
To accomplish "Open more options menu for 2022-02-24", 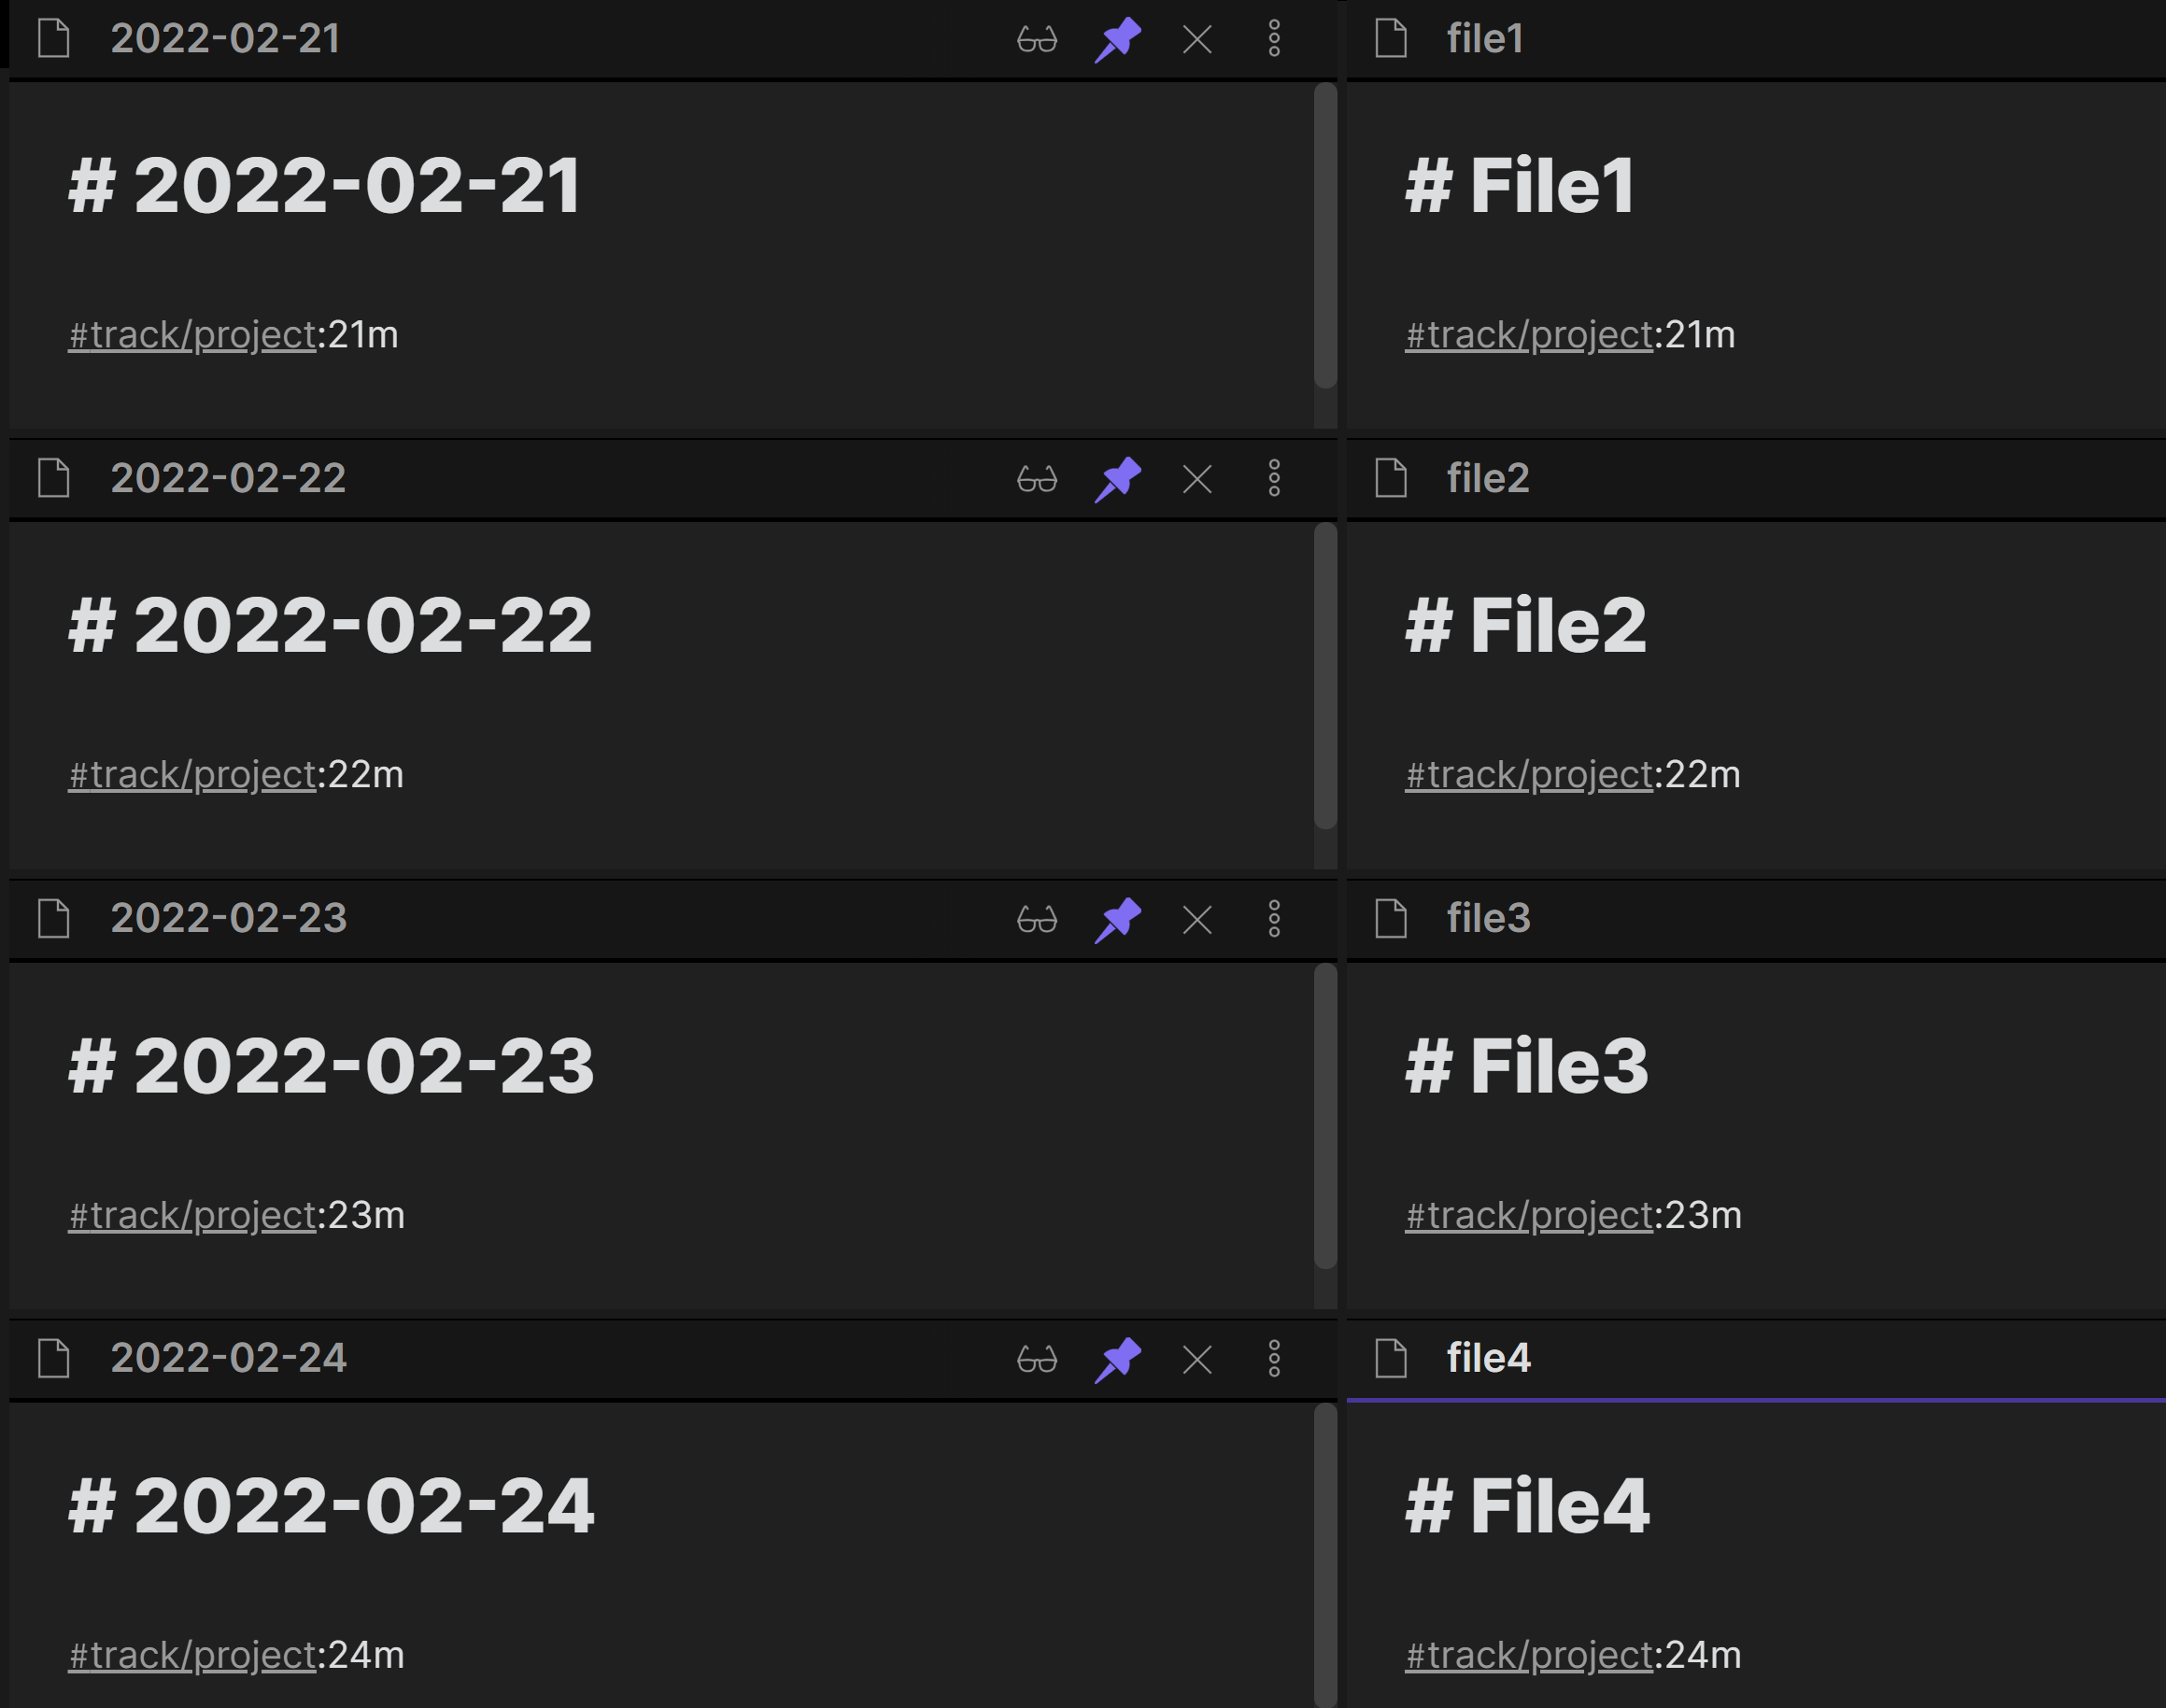I will coord(1274,1359).
